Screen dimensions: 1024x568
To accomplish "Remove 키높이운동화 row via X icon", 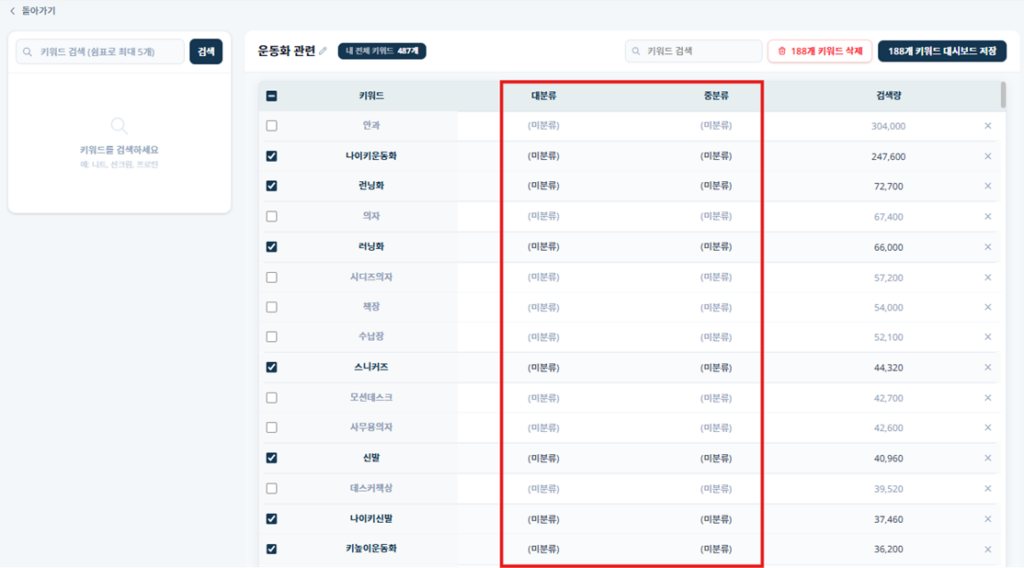I will tap(987, 549).
